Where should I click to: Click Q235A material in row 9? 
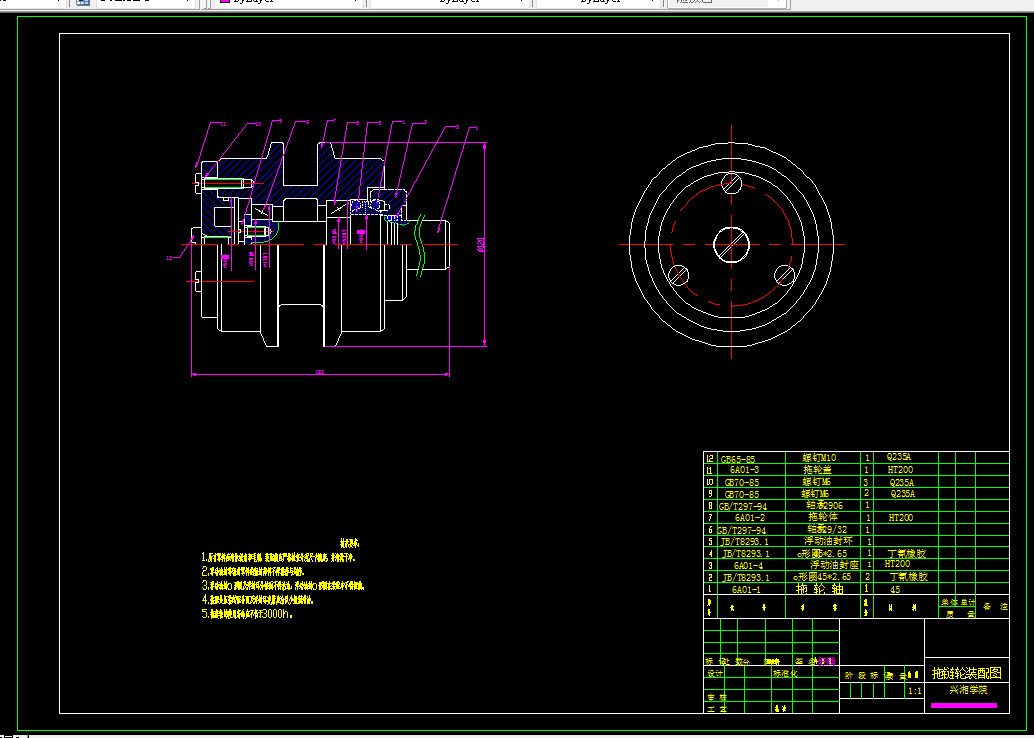click(x=903, y=493)
